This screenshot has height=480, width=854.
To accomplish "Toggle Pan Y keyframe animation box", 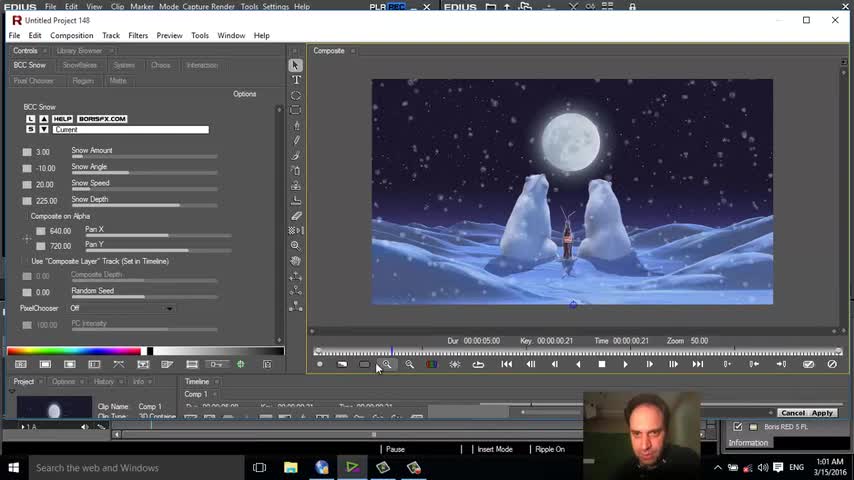I will click(40, 246).
